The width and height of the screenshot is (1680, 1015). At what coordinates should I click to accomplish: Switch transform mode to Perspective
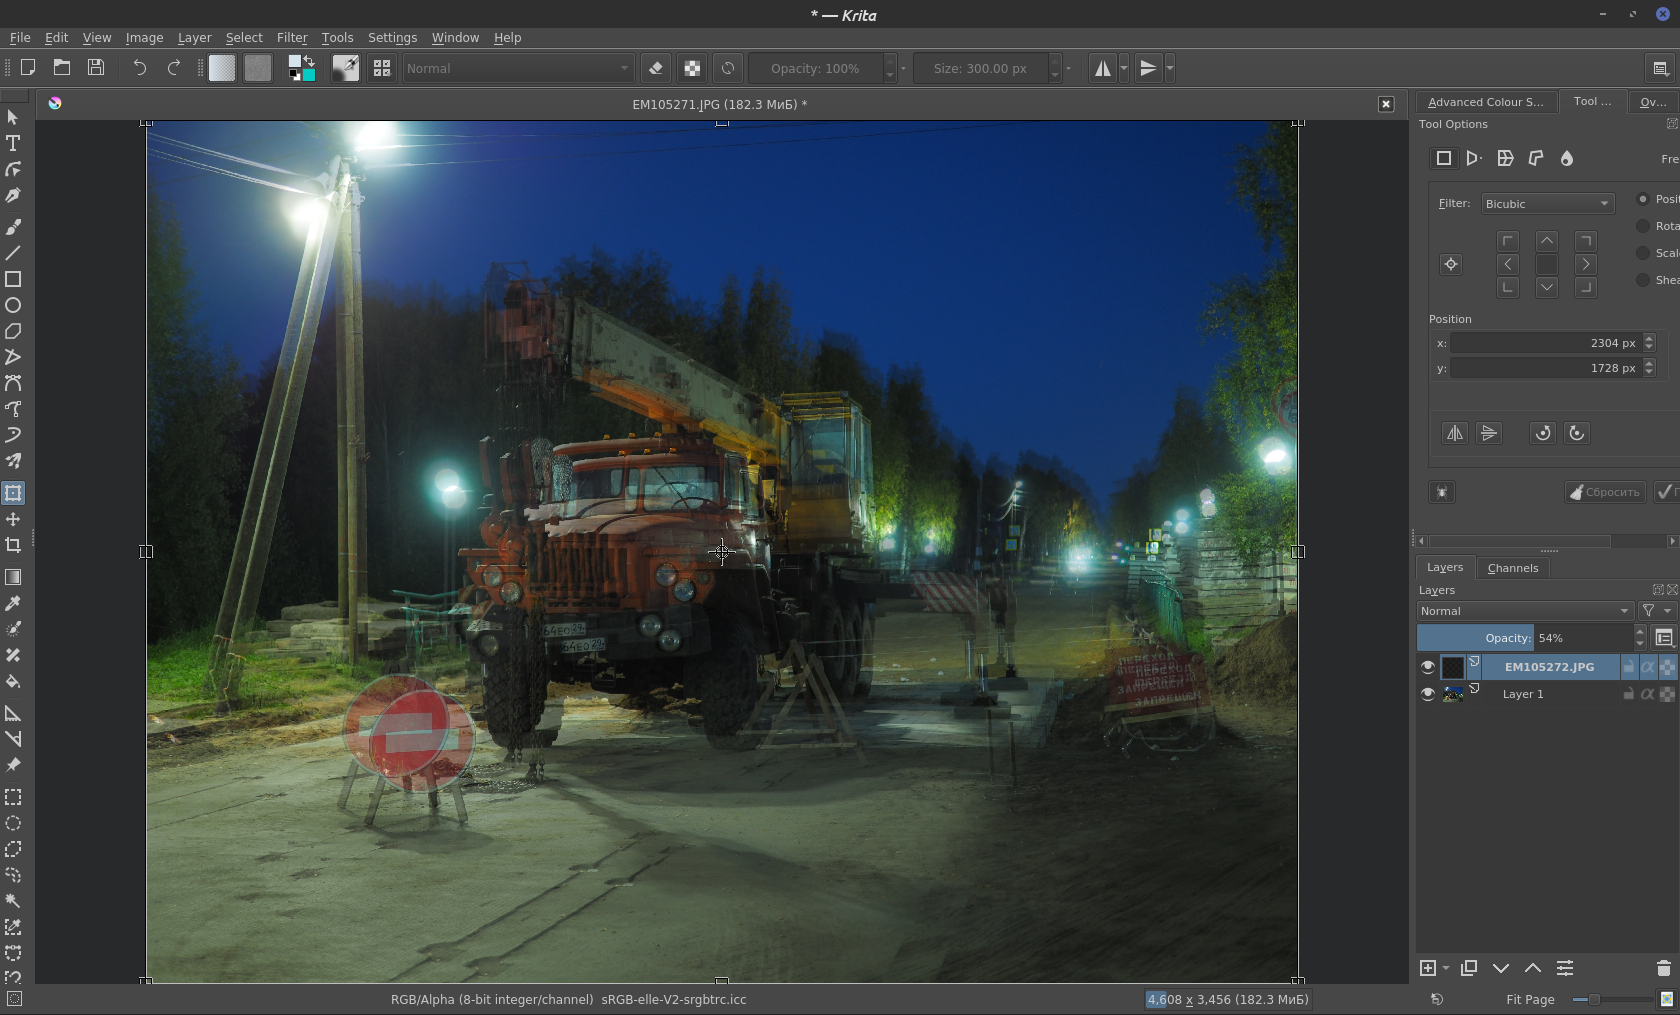pos(1474,158)
